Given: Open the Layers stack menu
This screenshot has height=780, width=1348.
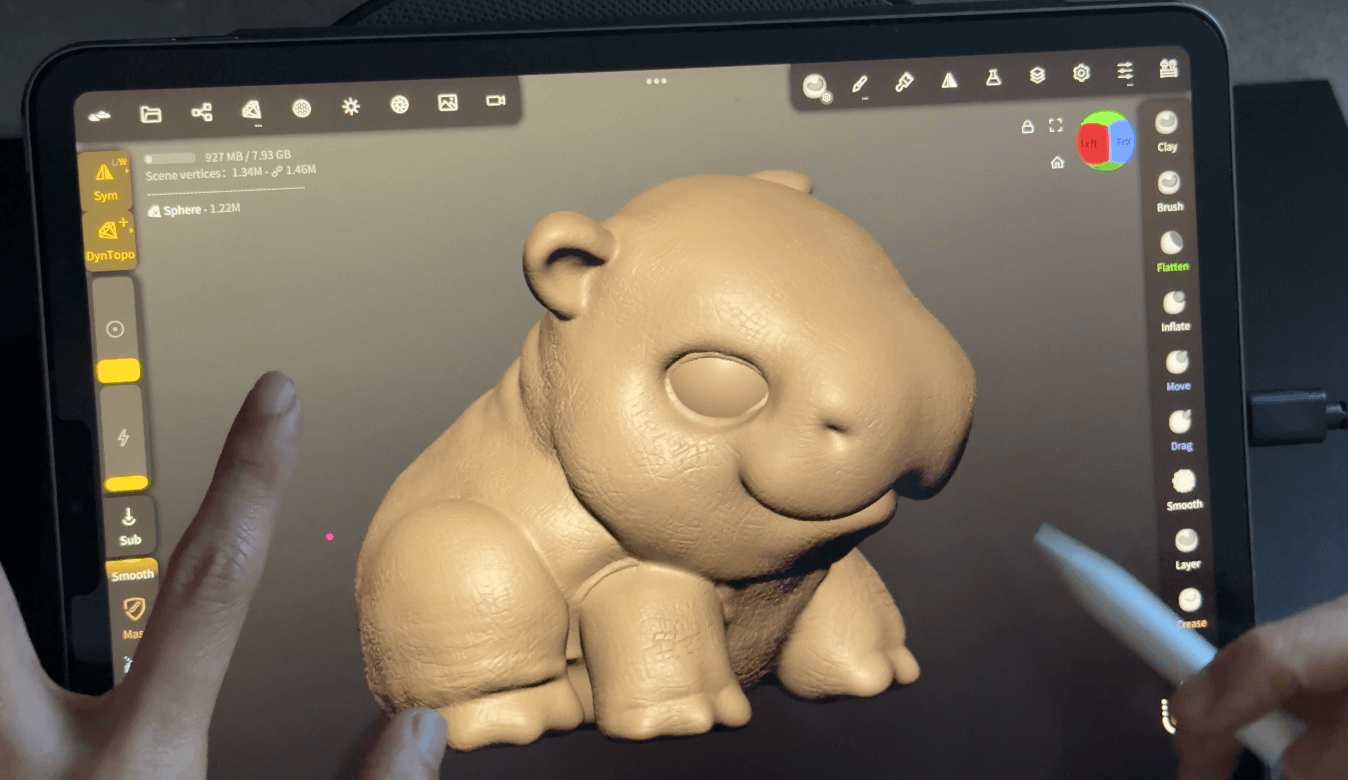Looking at the screenshot, I should (1037, 75).
